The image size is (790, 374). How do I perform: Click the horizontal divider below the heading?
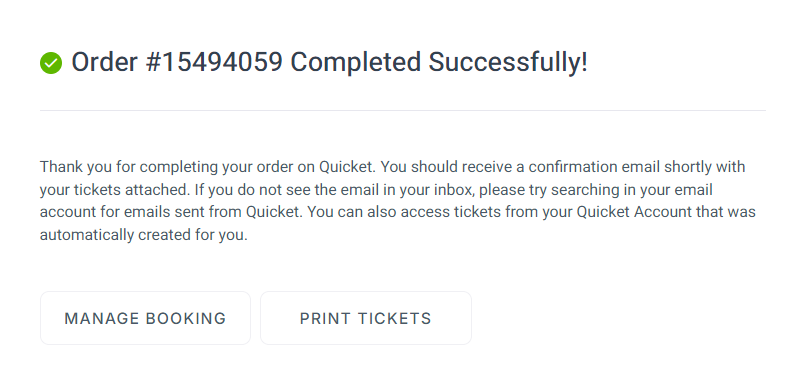pos(403,110)
